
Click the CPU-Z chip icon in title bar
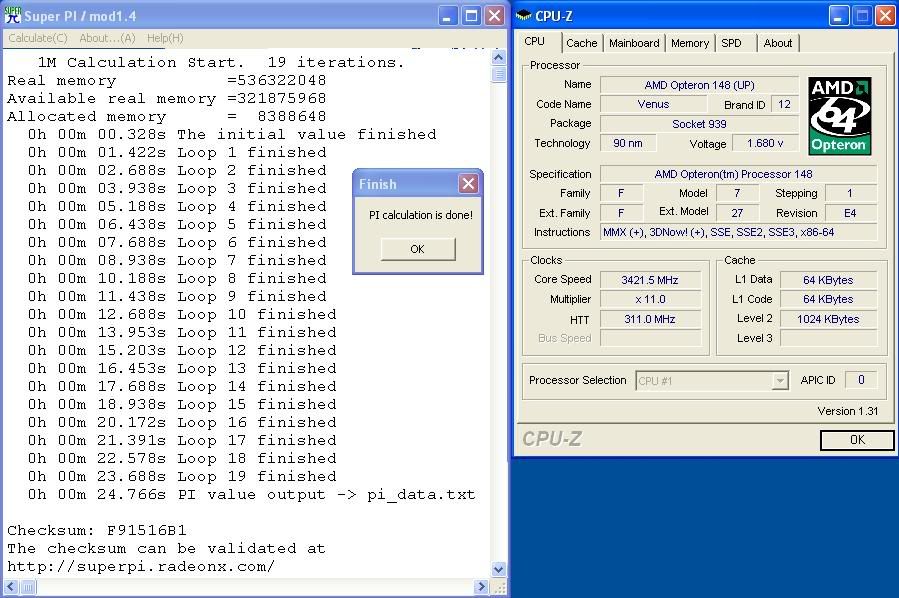pos(523,15)
